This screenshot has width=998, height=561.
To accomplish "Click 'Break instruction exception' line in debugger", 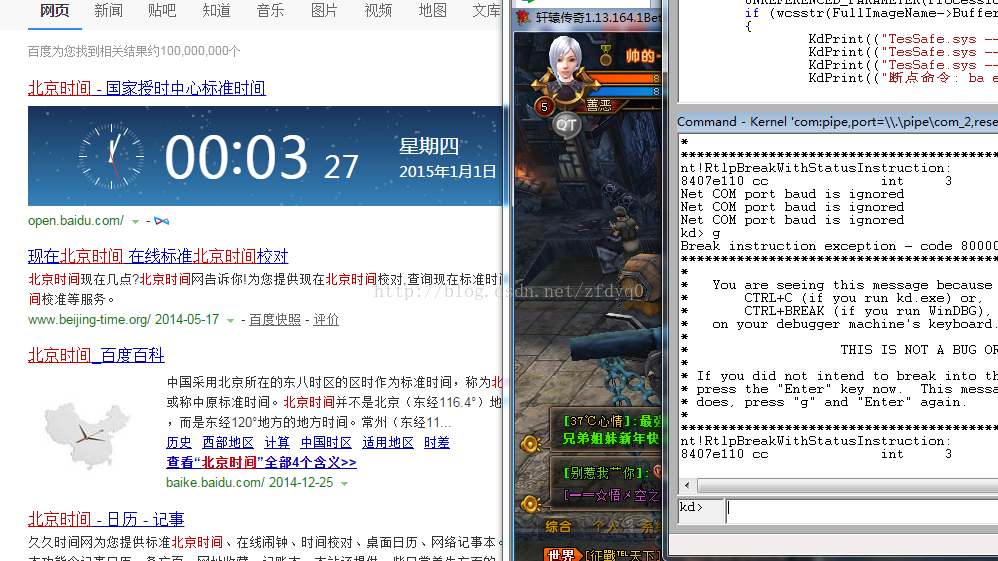I will [x=839, y=246].
